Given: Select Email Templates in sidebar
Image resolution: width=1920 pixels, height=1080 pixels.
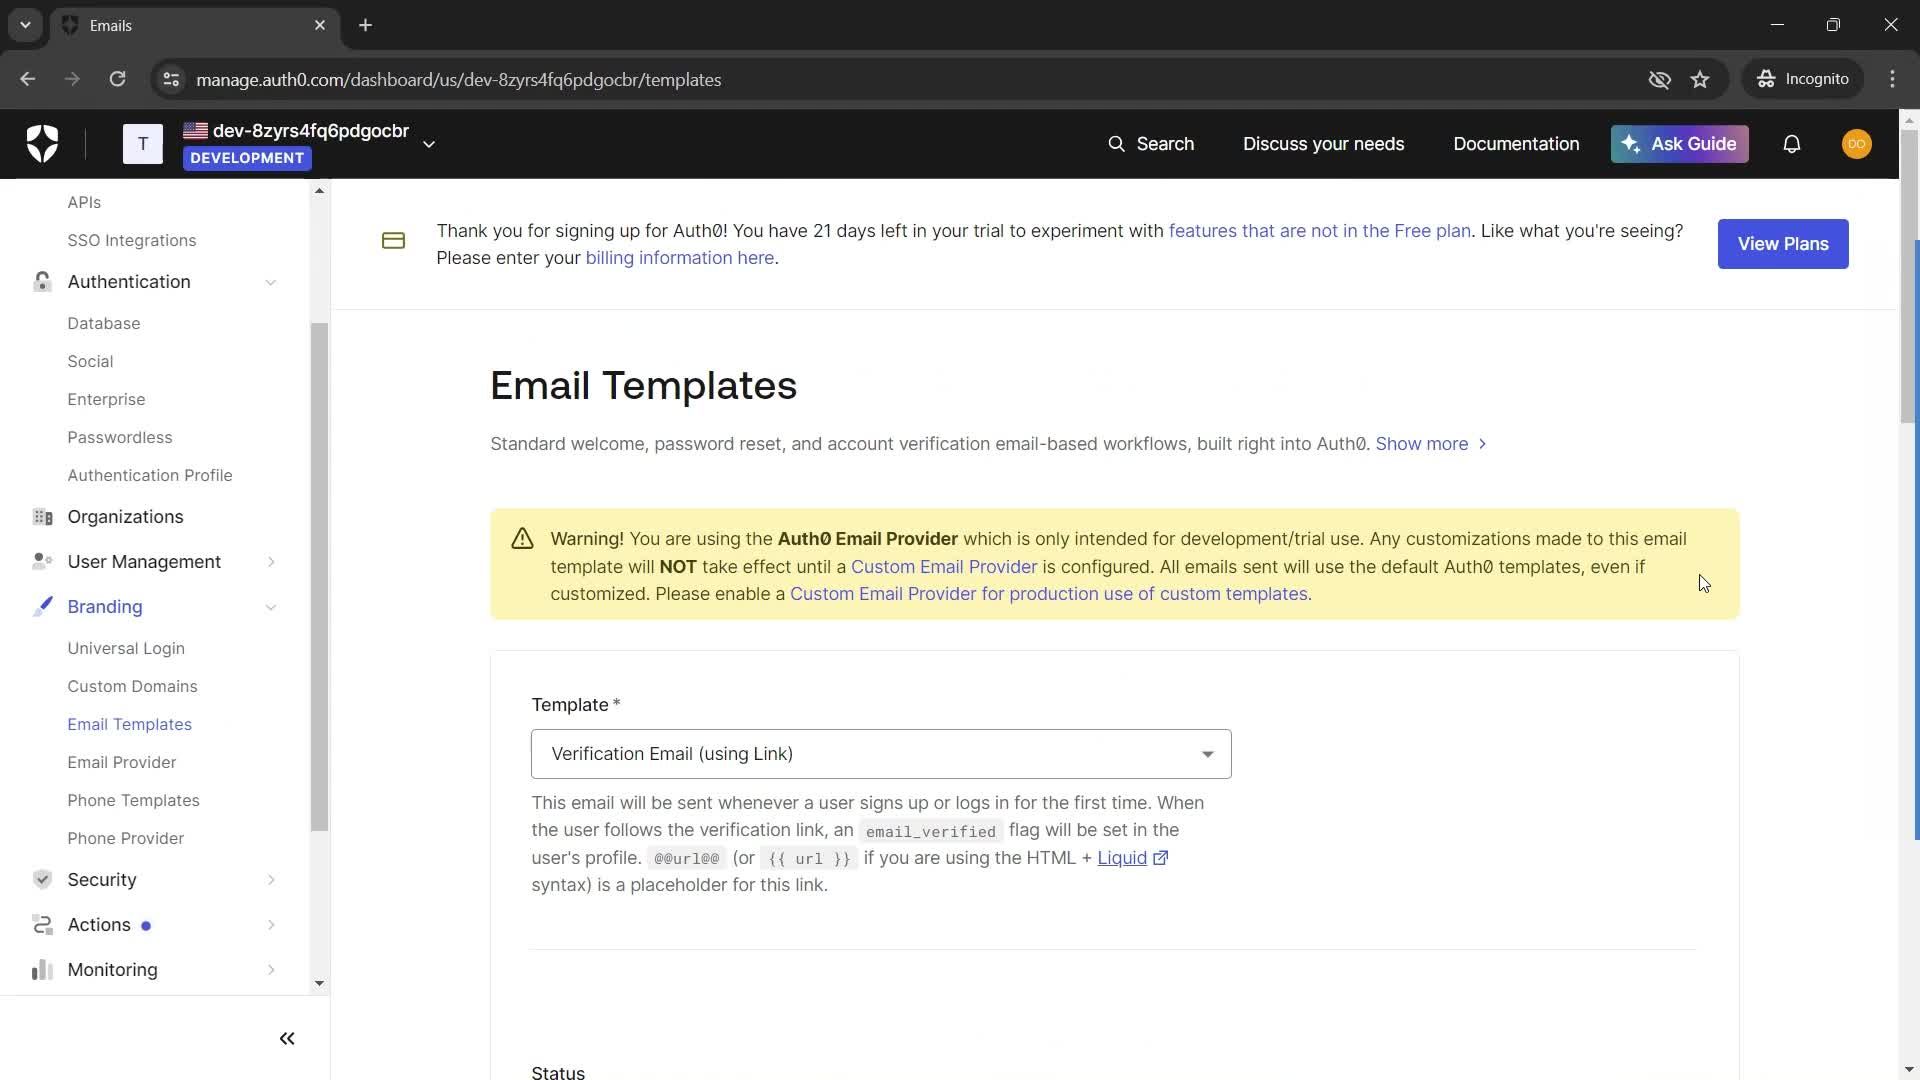Looking at the screenshot, I should coord(130,724).
